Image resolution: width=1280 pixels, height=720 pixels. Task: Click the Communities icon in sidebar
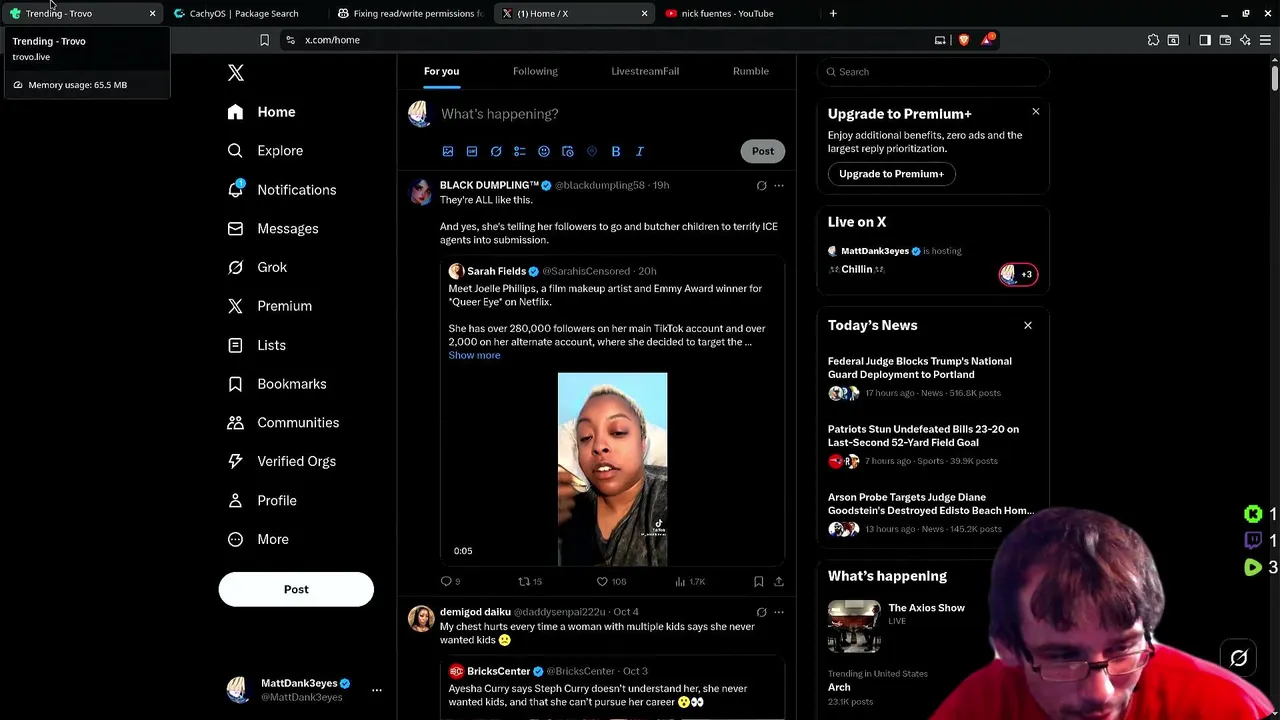click(x=235, y=423)
